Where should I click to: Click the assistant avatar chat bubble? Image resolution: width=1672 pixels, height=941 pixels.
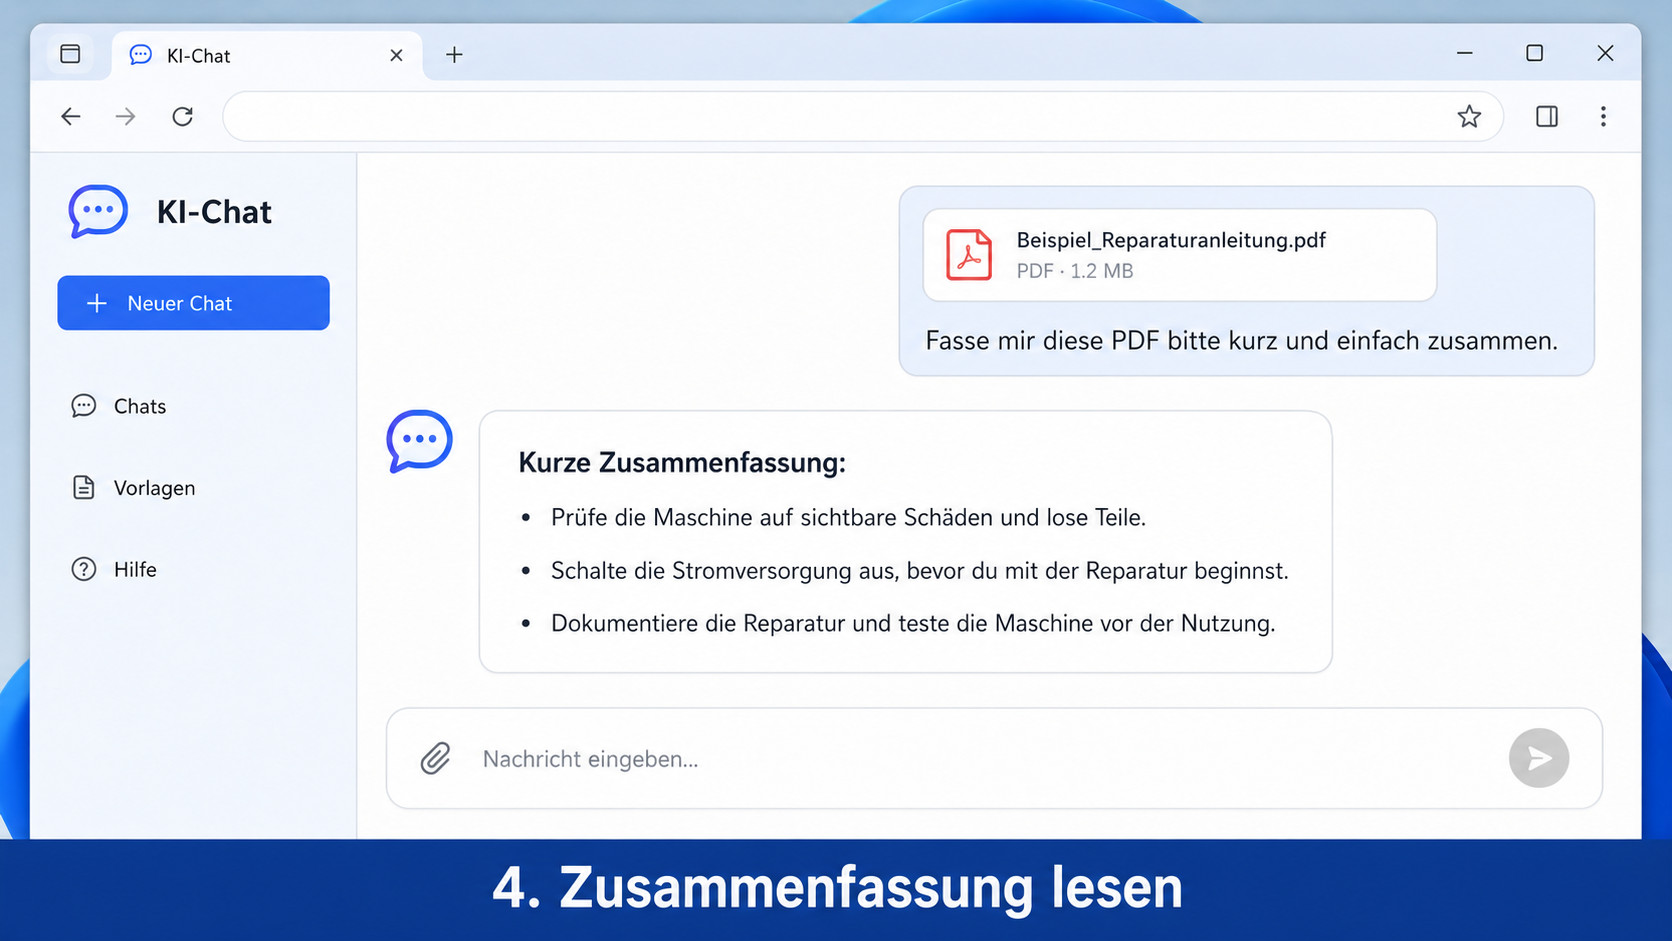[x=419, y=440]
